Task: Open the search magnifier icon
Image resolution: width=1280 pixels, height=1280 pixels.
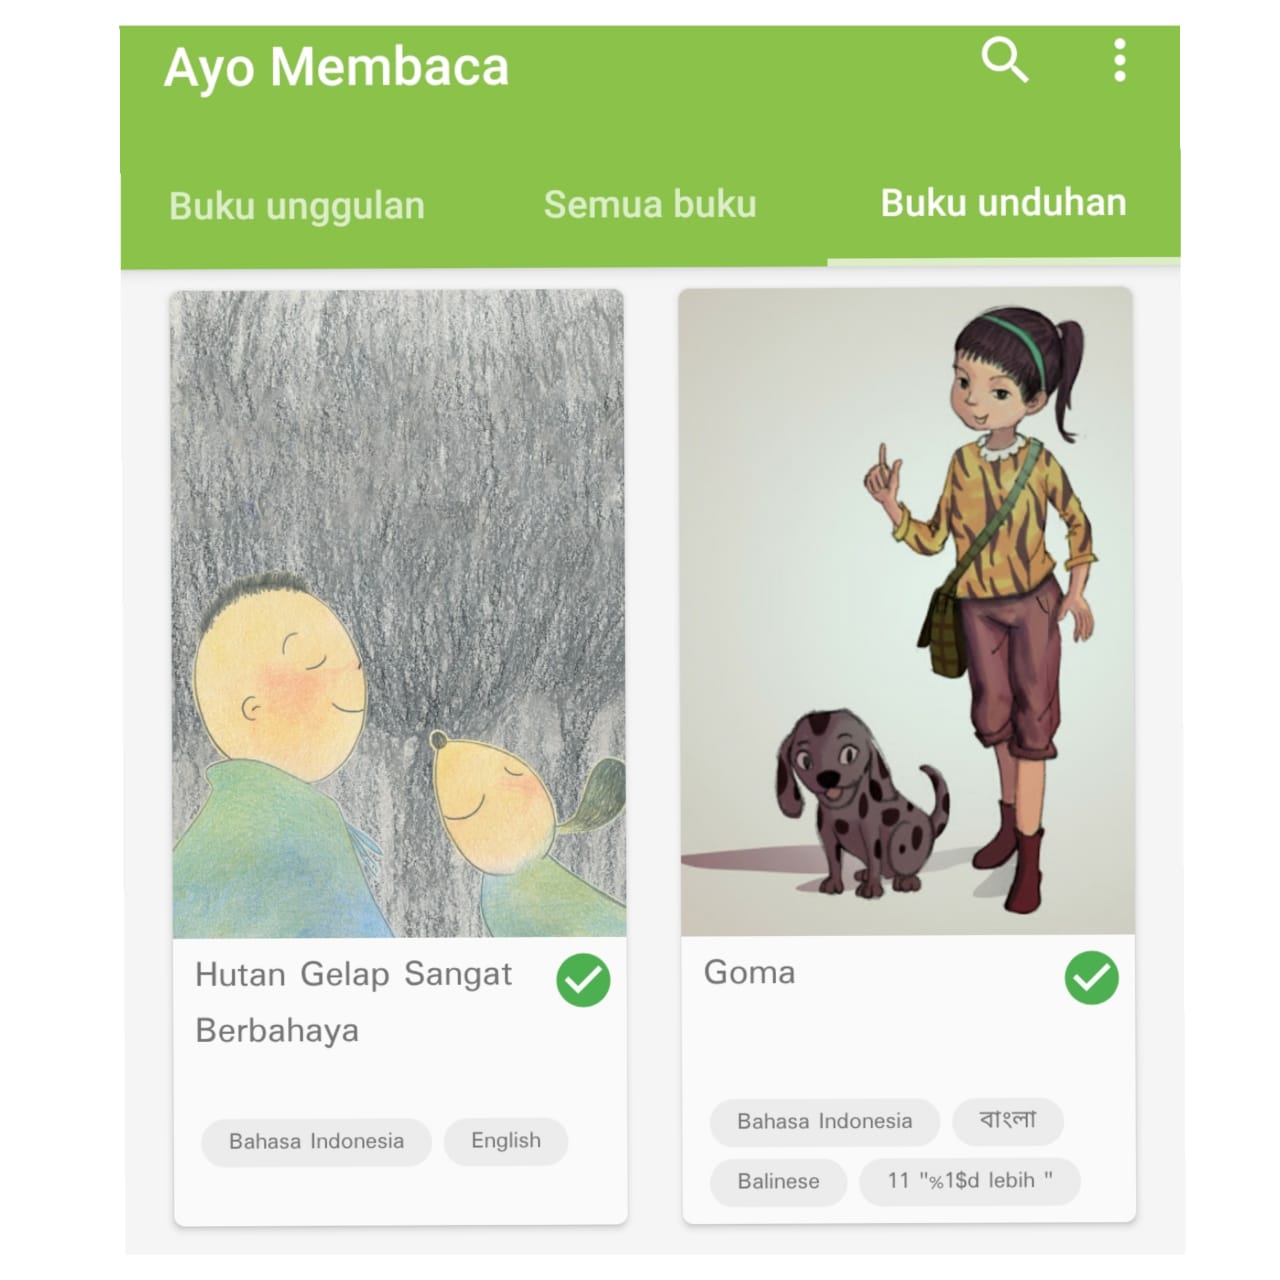Action: (1005, 61)
